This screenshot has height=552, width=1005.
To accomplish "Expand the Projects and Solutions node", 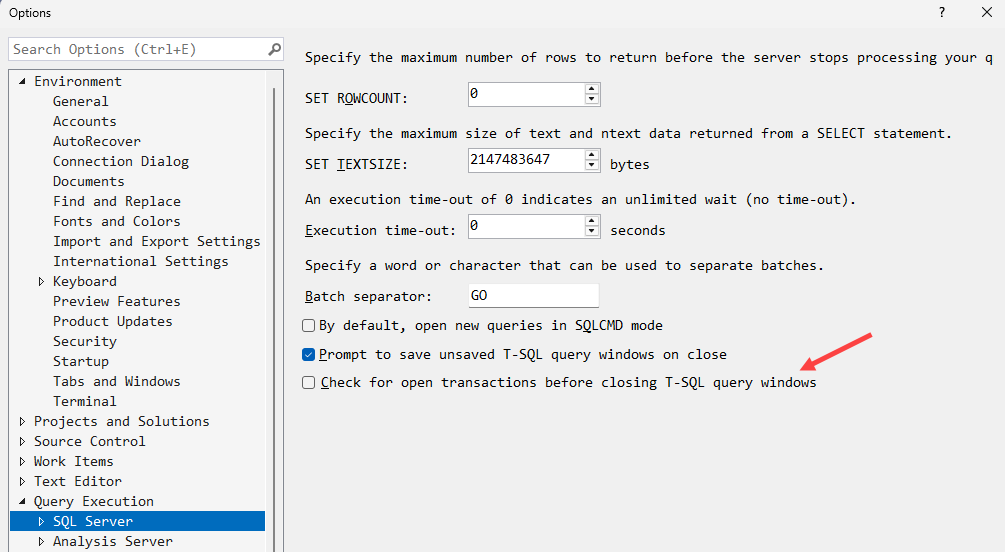I will click(22, 422).
